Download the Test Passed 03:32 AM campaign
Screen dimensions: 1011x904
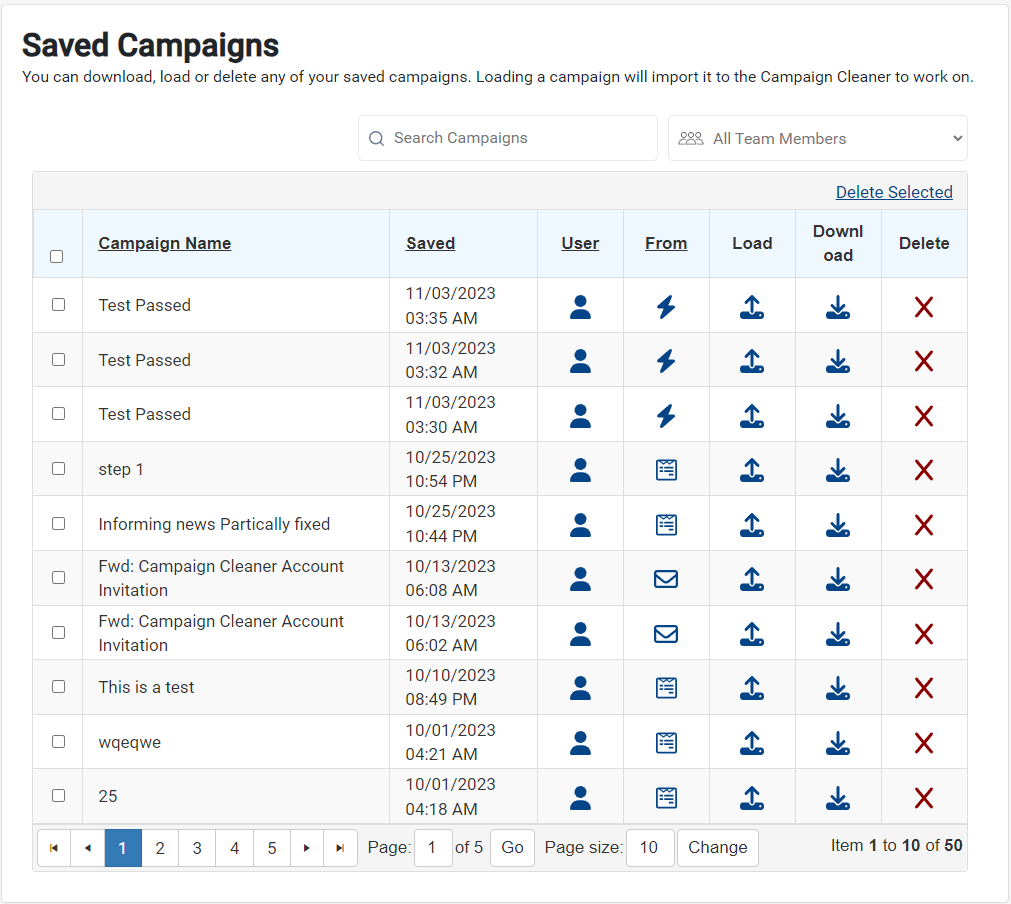tap(838, 361)
